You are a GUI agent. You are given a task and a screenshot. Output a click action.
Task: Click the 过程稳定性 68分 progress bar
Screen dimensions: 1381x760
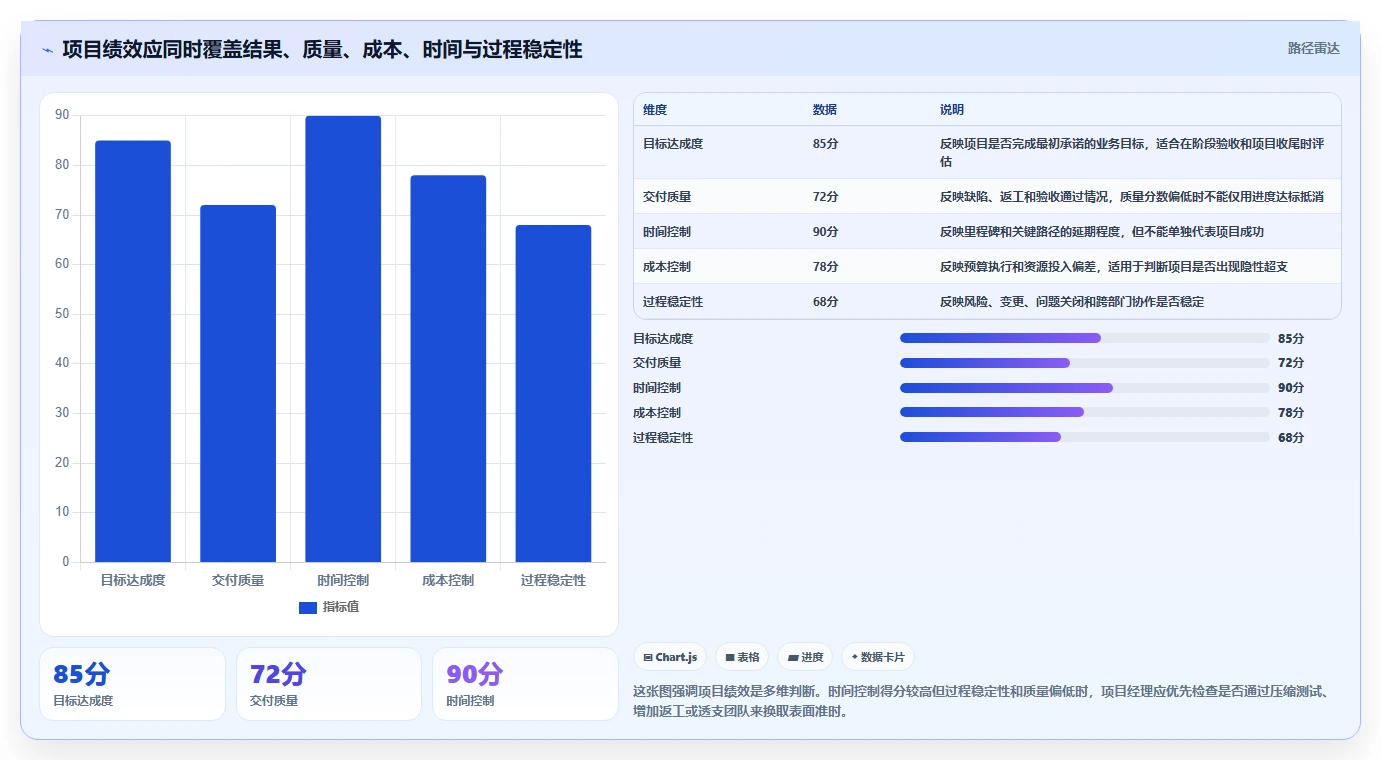click(1085, 437)
